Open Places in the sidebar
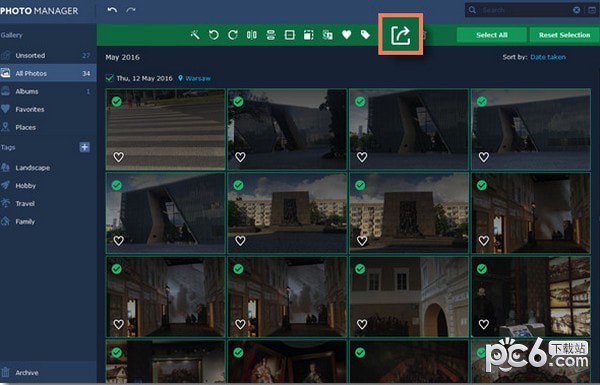The width and height of the screenshot is (600, 385). 48,127
